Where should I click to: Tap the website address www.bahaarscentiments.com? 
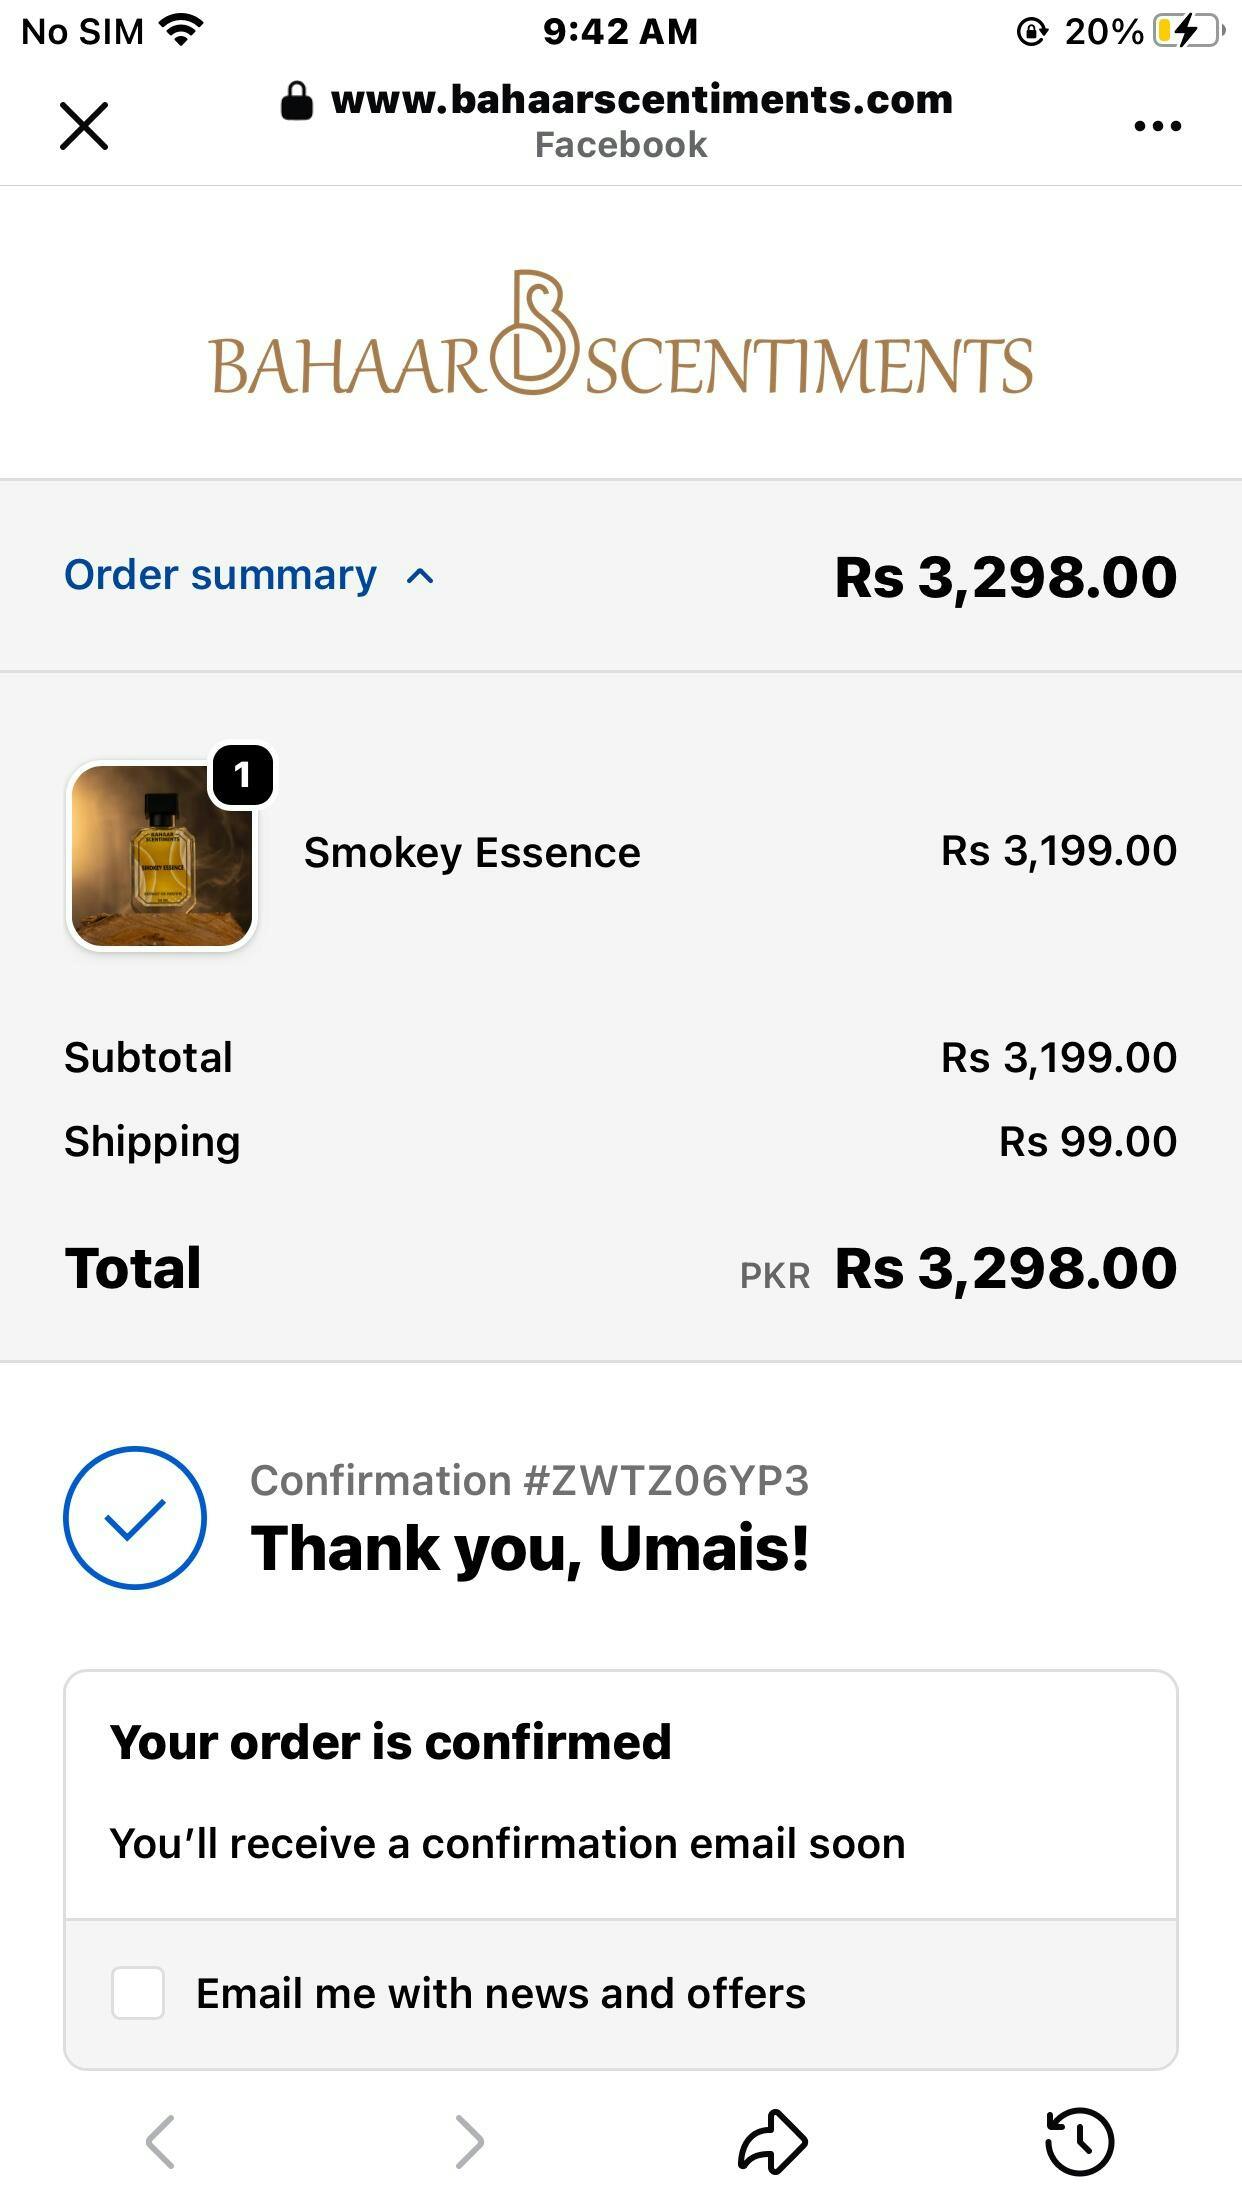pos(641,100)
